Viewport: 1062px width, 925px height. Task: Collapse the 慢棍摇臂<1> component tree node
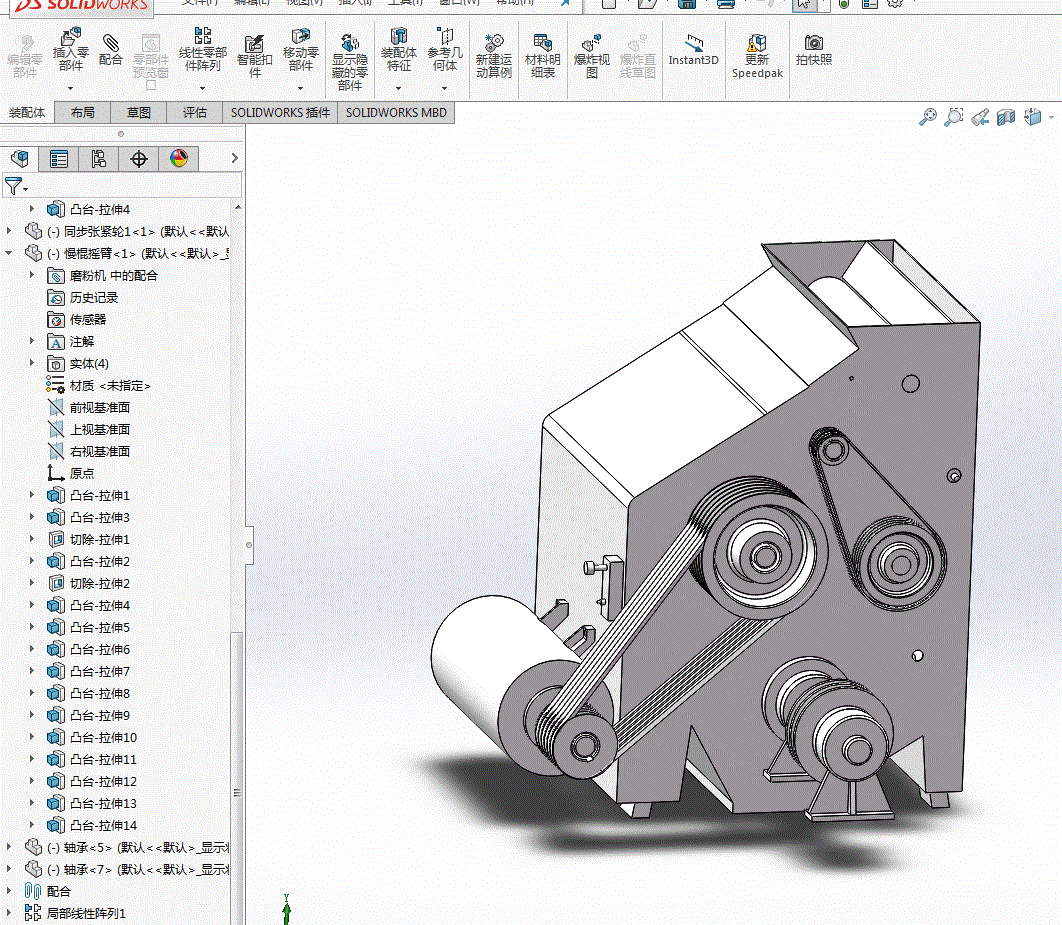coord(10,253)
